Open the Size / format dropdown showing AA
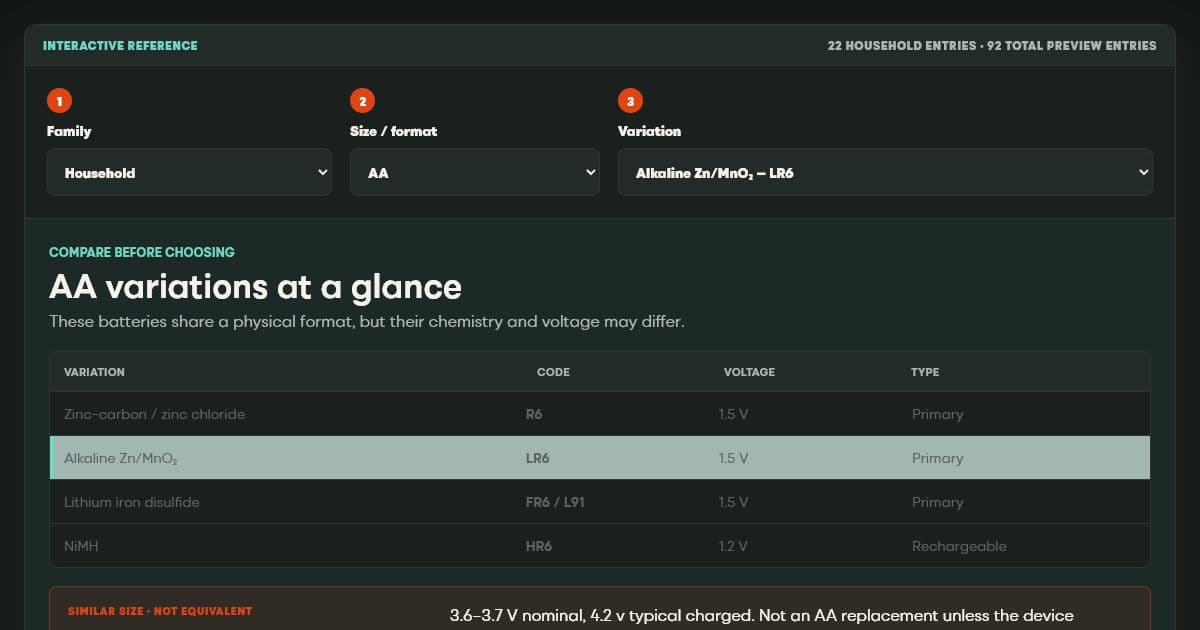The image size is (1200, 630). point(475,172)
